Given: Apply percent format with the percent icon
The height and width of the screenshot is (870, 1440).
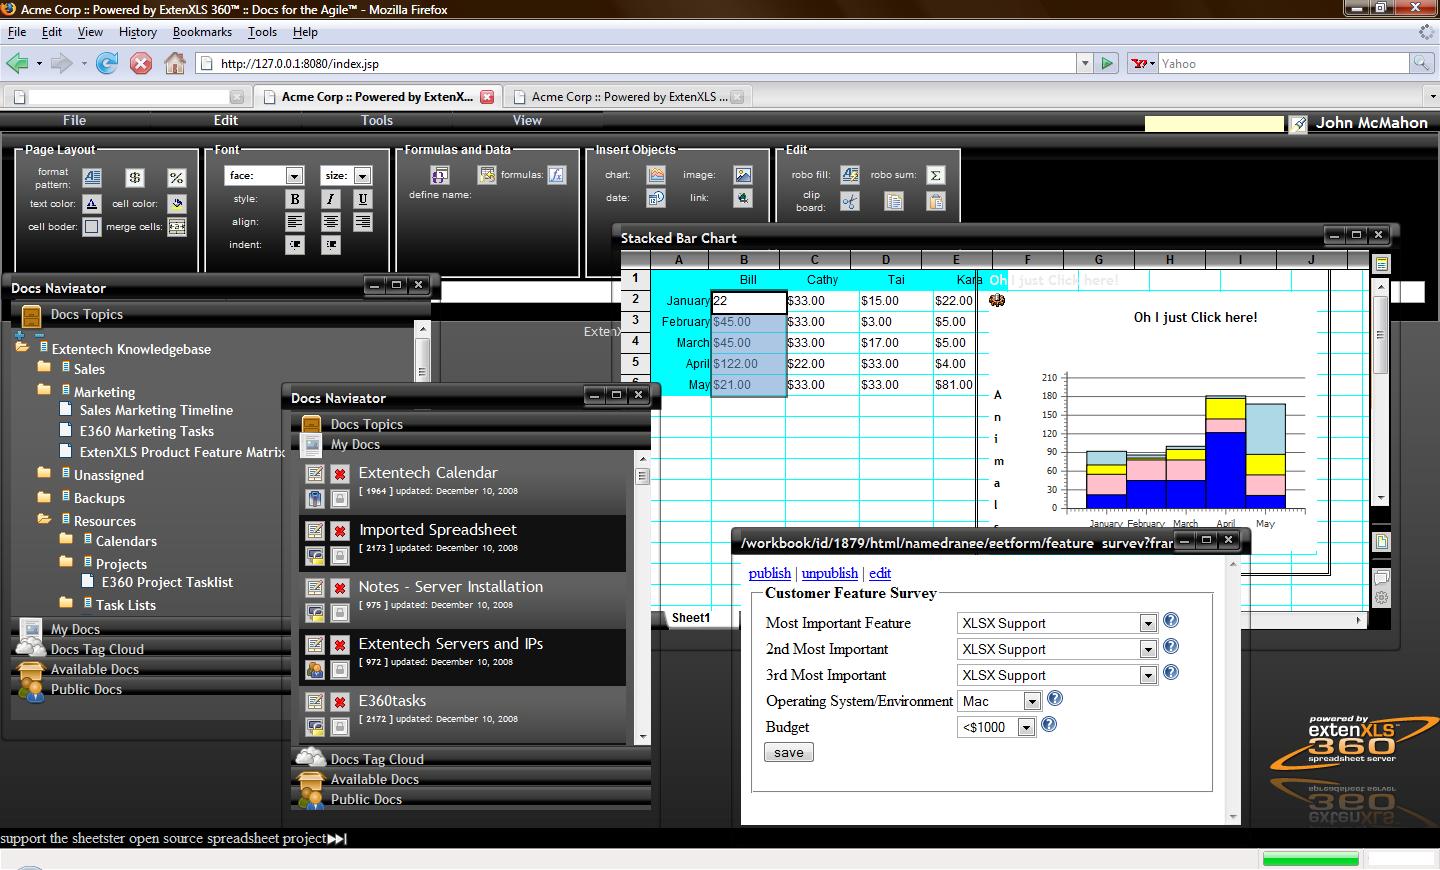Looking at the screenshot, I should coord(177,178).
